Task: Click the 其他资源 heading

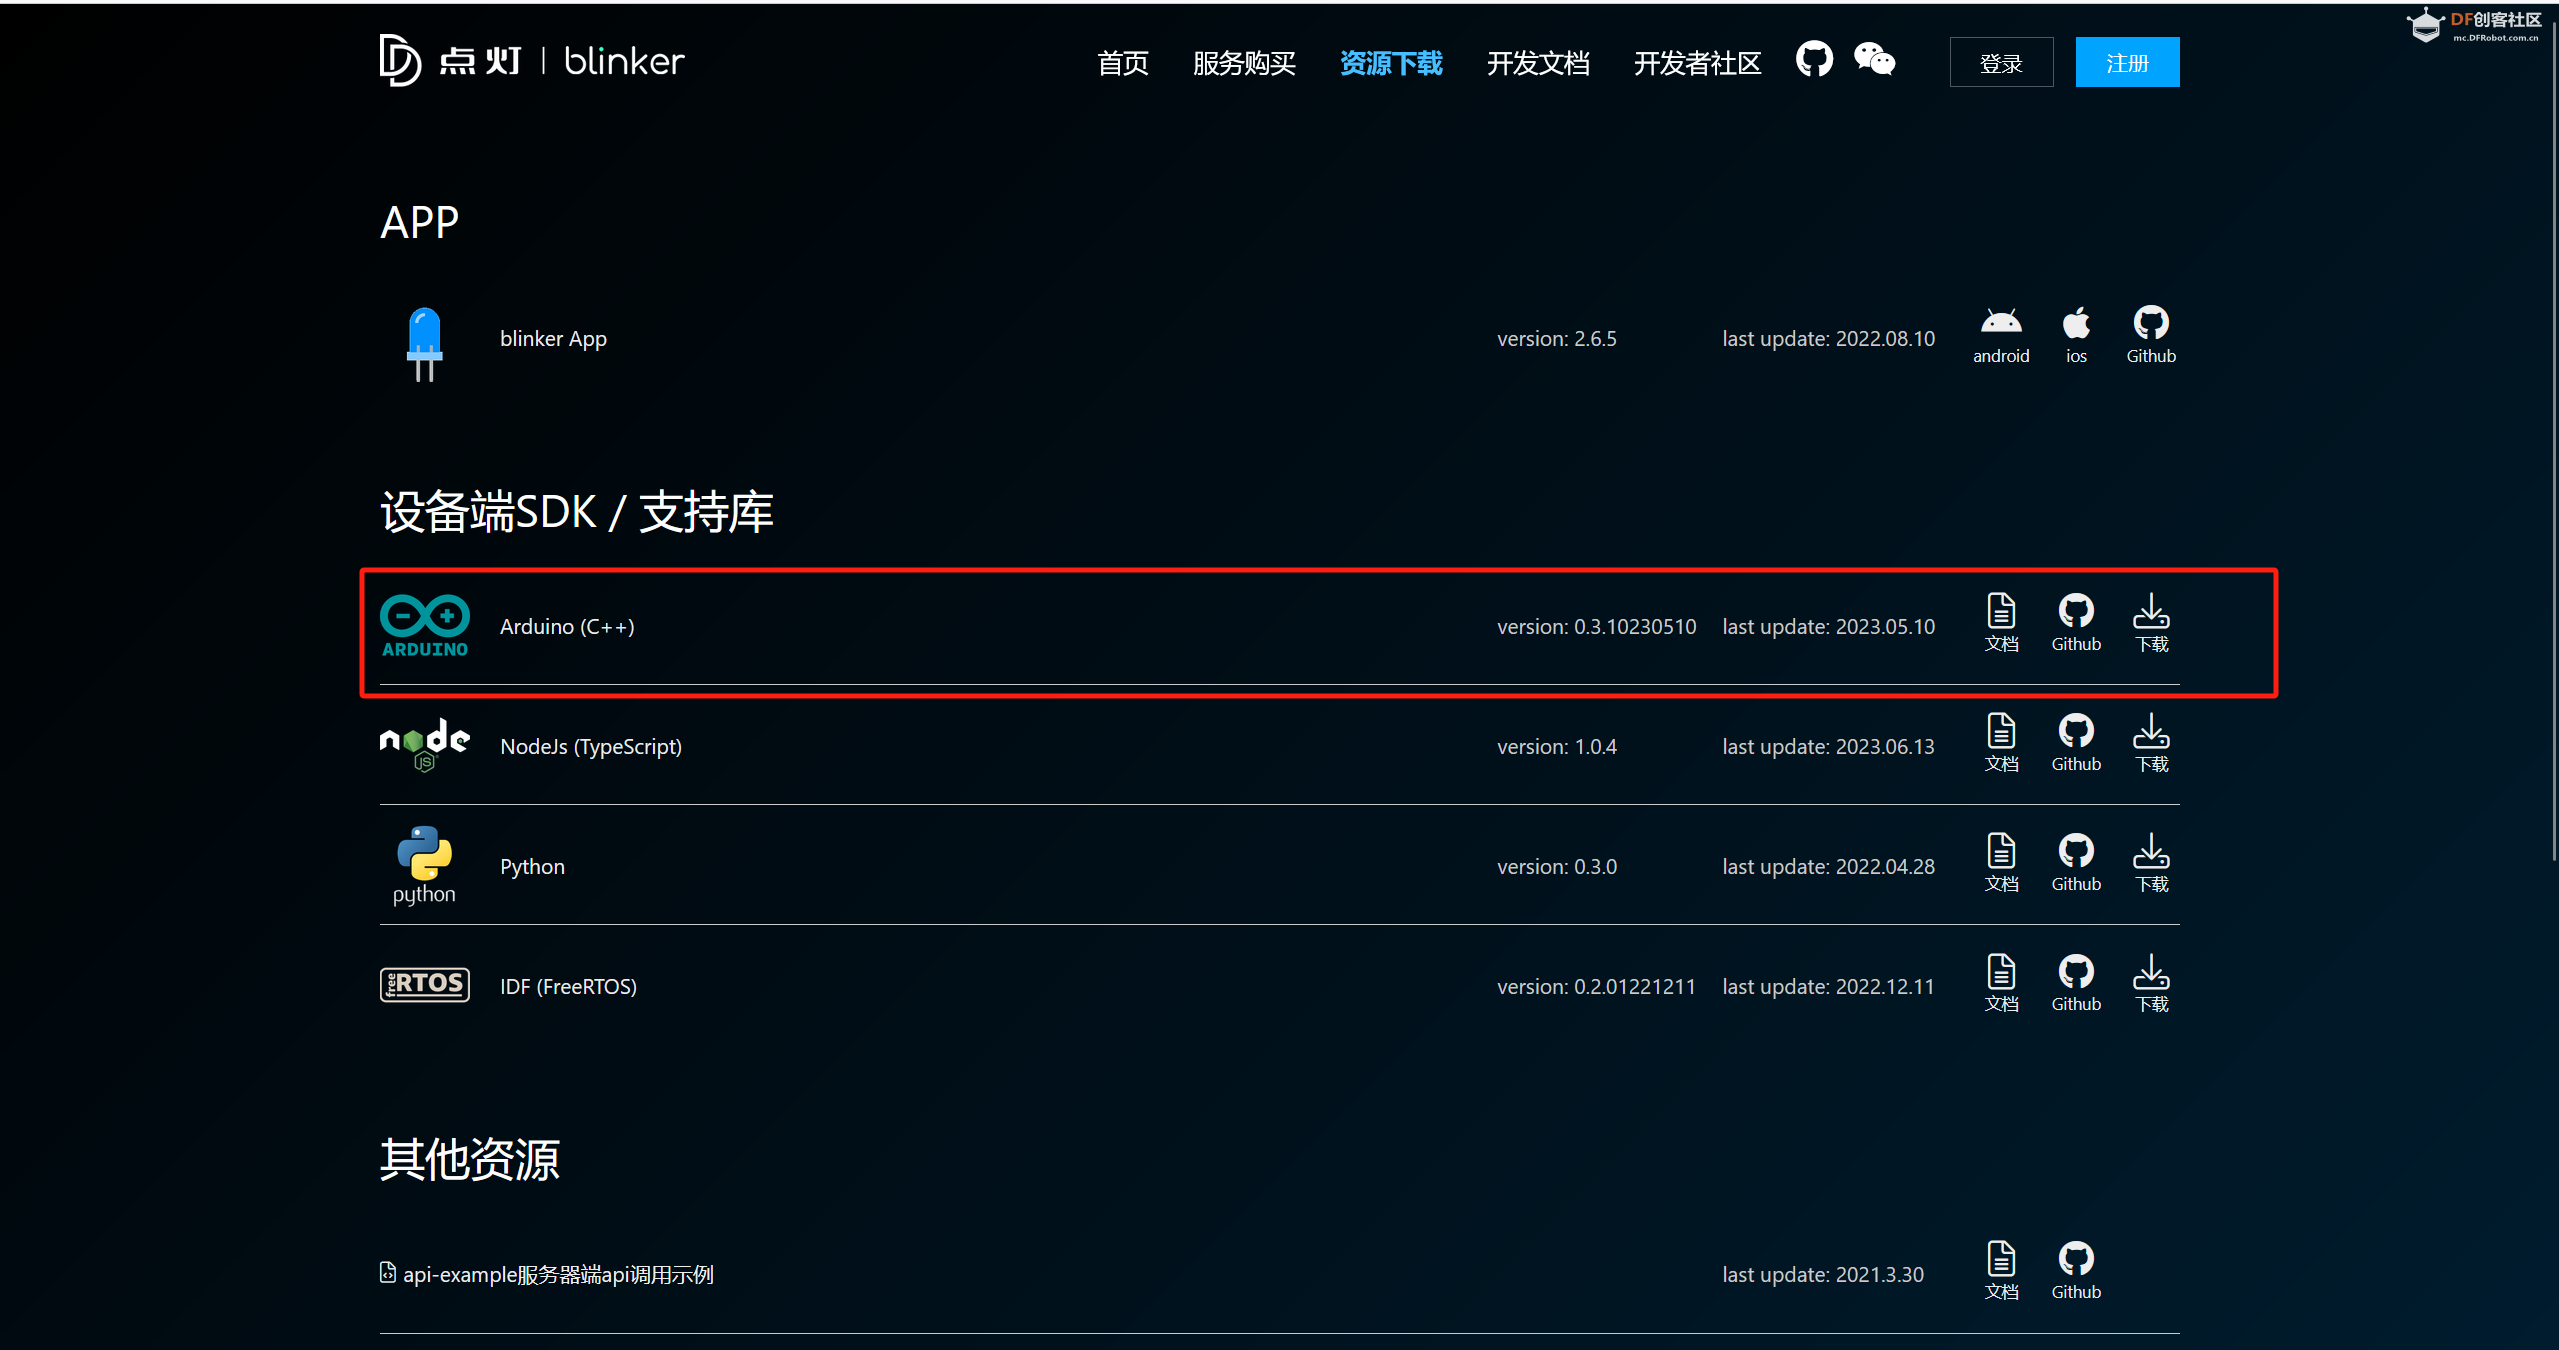Action: point(469,1160)
